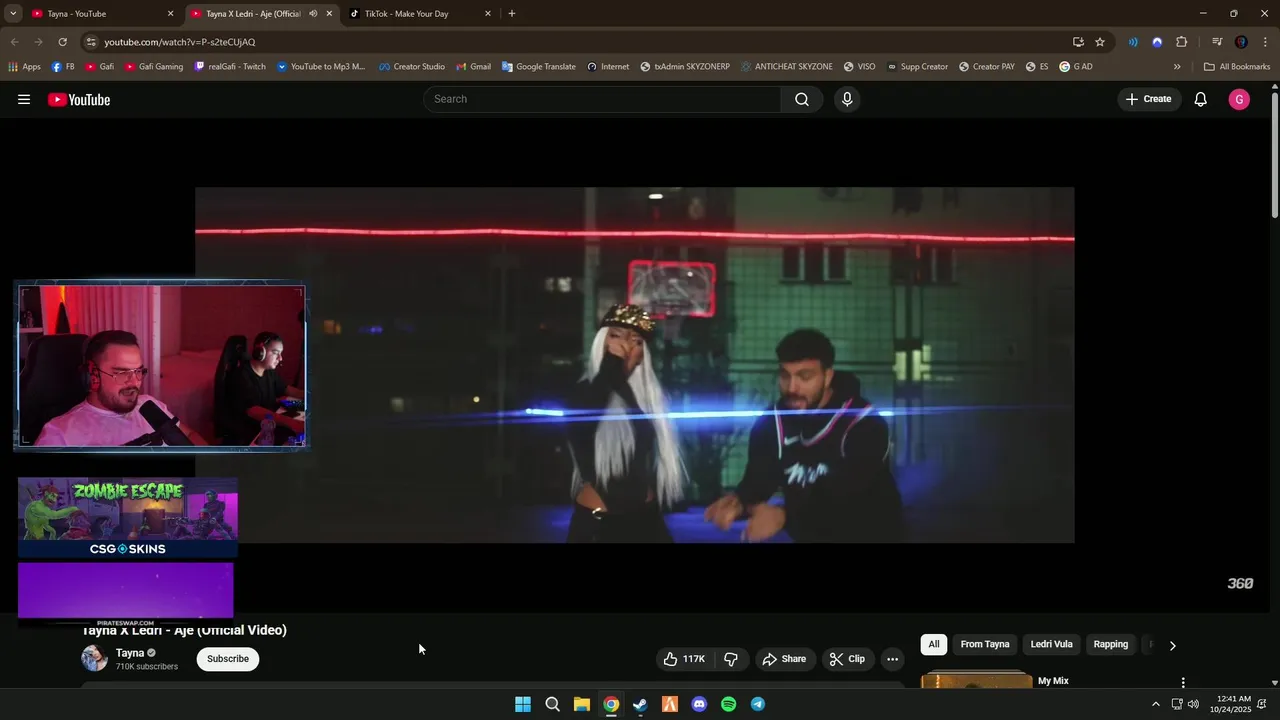The height and width of the screenshot is (720, 1280).
Task: Open All Bookmarks folder
Action: tap(1237, 67)
